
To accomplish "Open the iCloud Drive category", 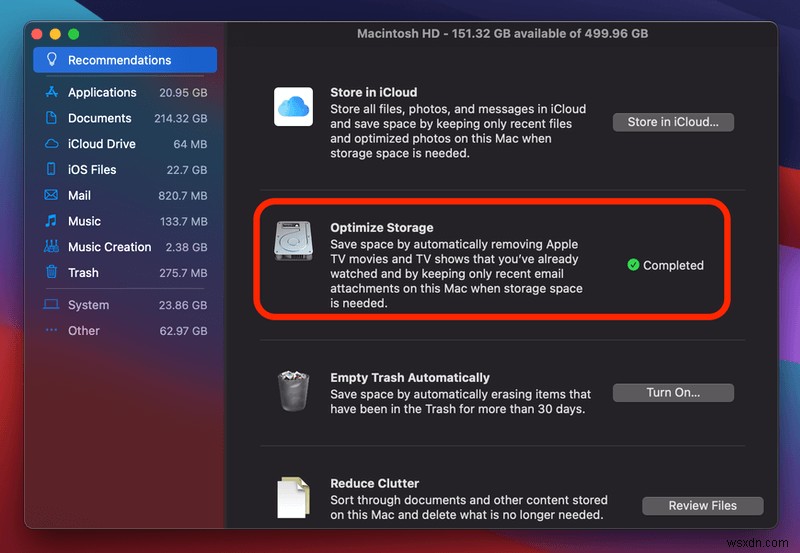I will click(x=125, y=144).
